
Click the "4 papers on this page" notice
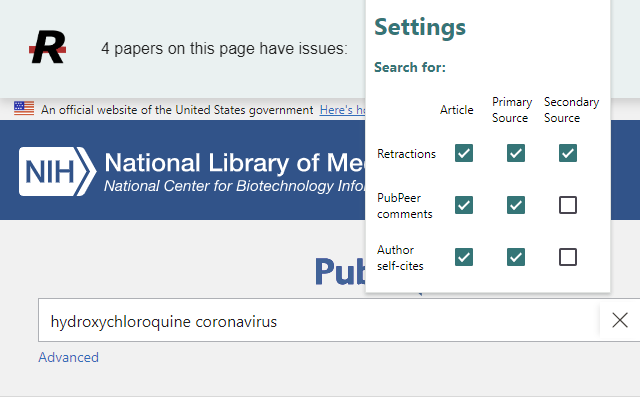click(x=224, y=47)
